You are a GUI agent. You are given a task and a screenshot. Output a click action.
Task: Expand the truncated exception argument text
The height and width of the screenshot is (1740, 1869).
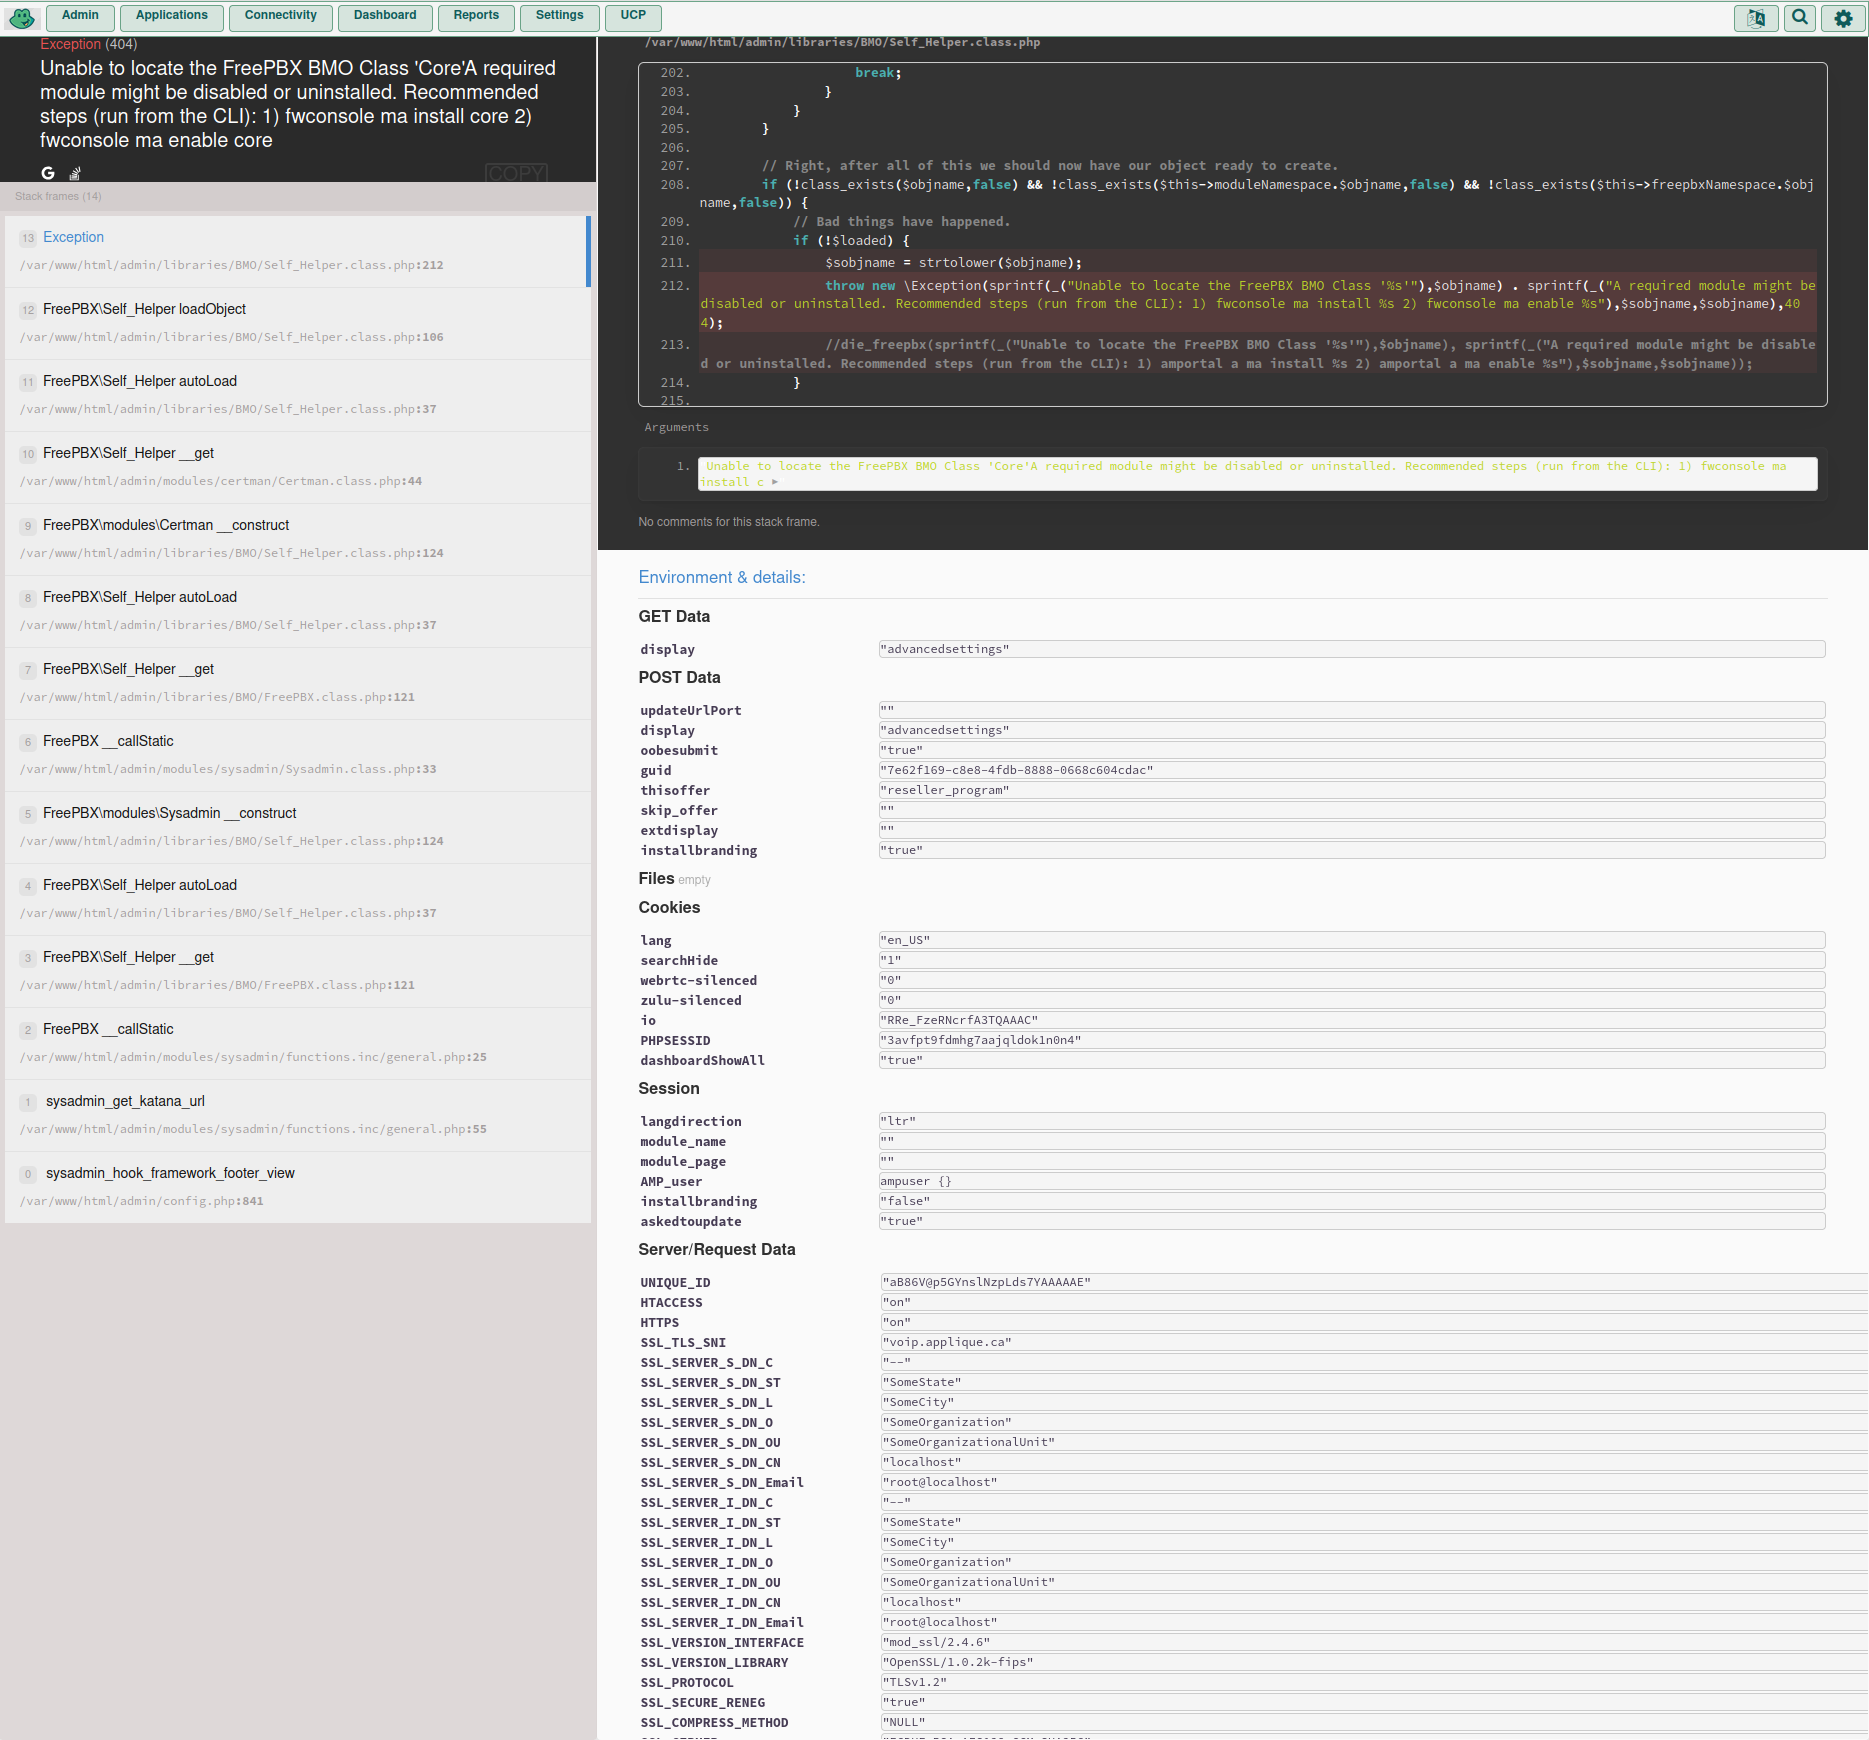(x=774, y=482)
